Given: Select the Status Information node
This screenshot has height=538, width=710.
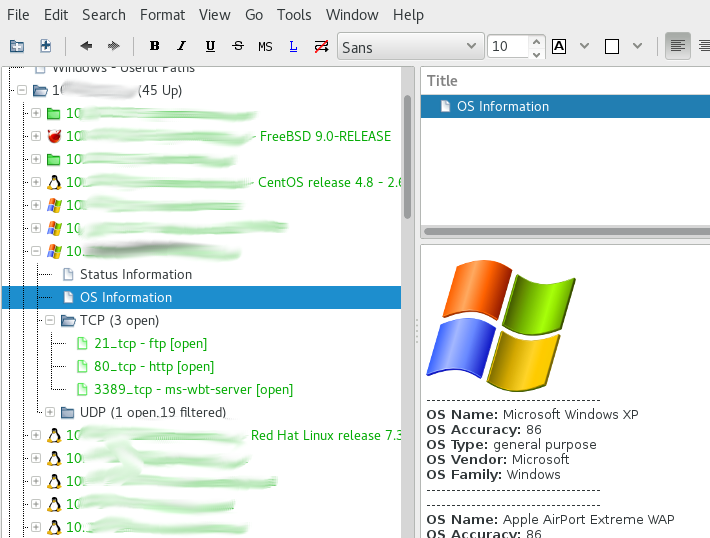Looking at the screenshot, I should [136, 274].
